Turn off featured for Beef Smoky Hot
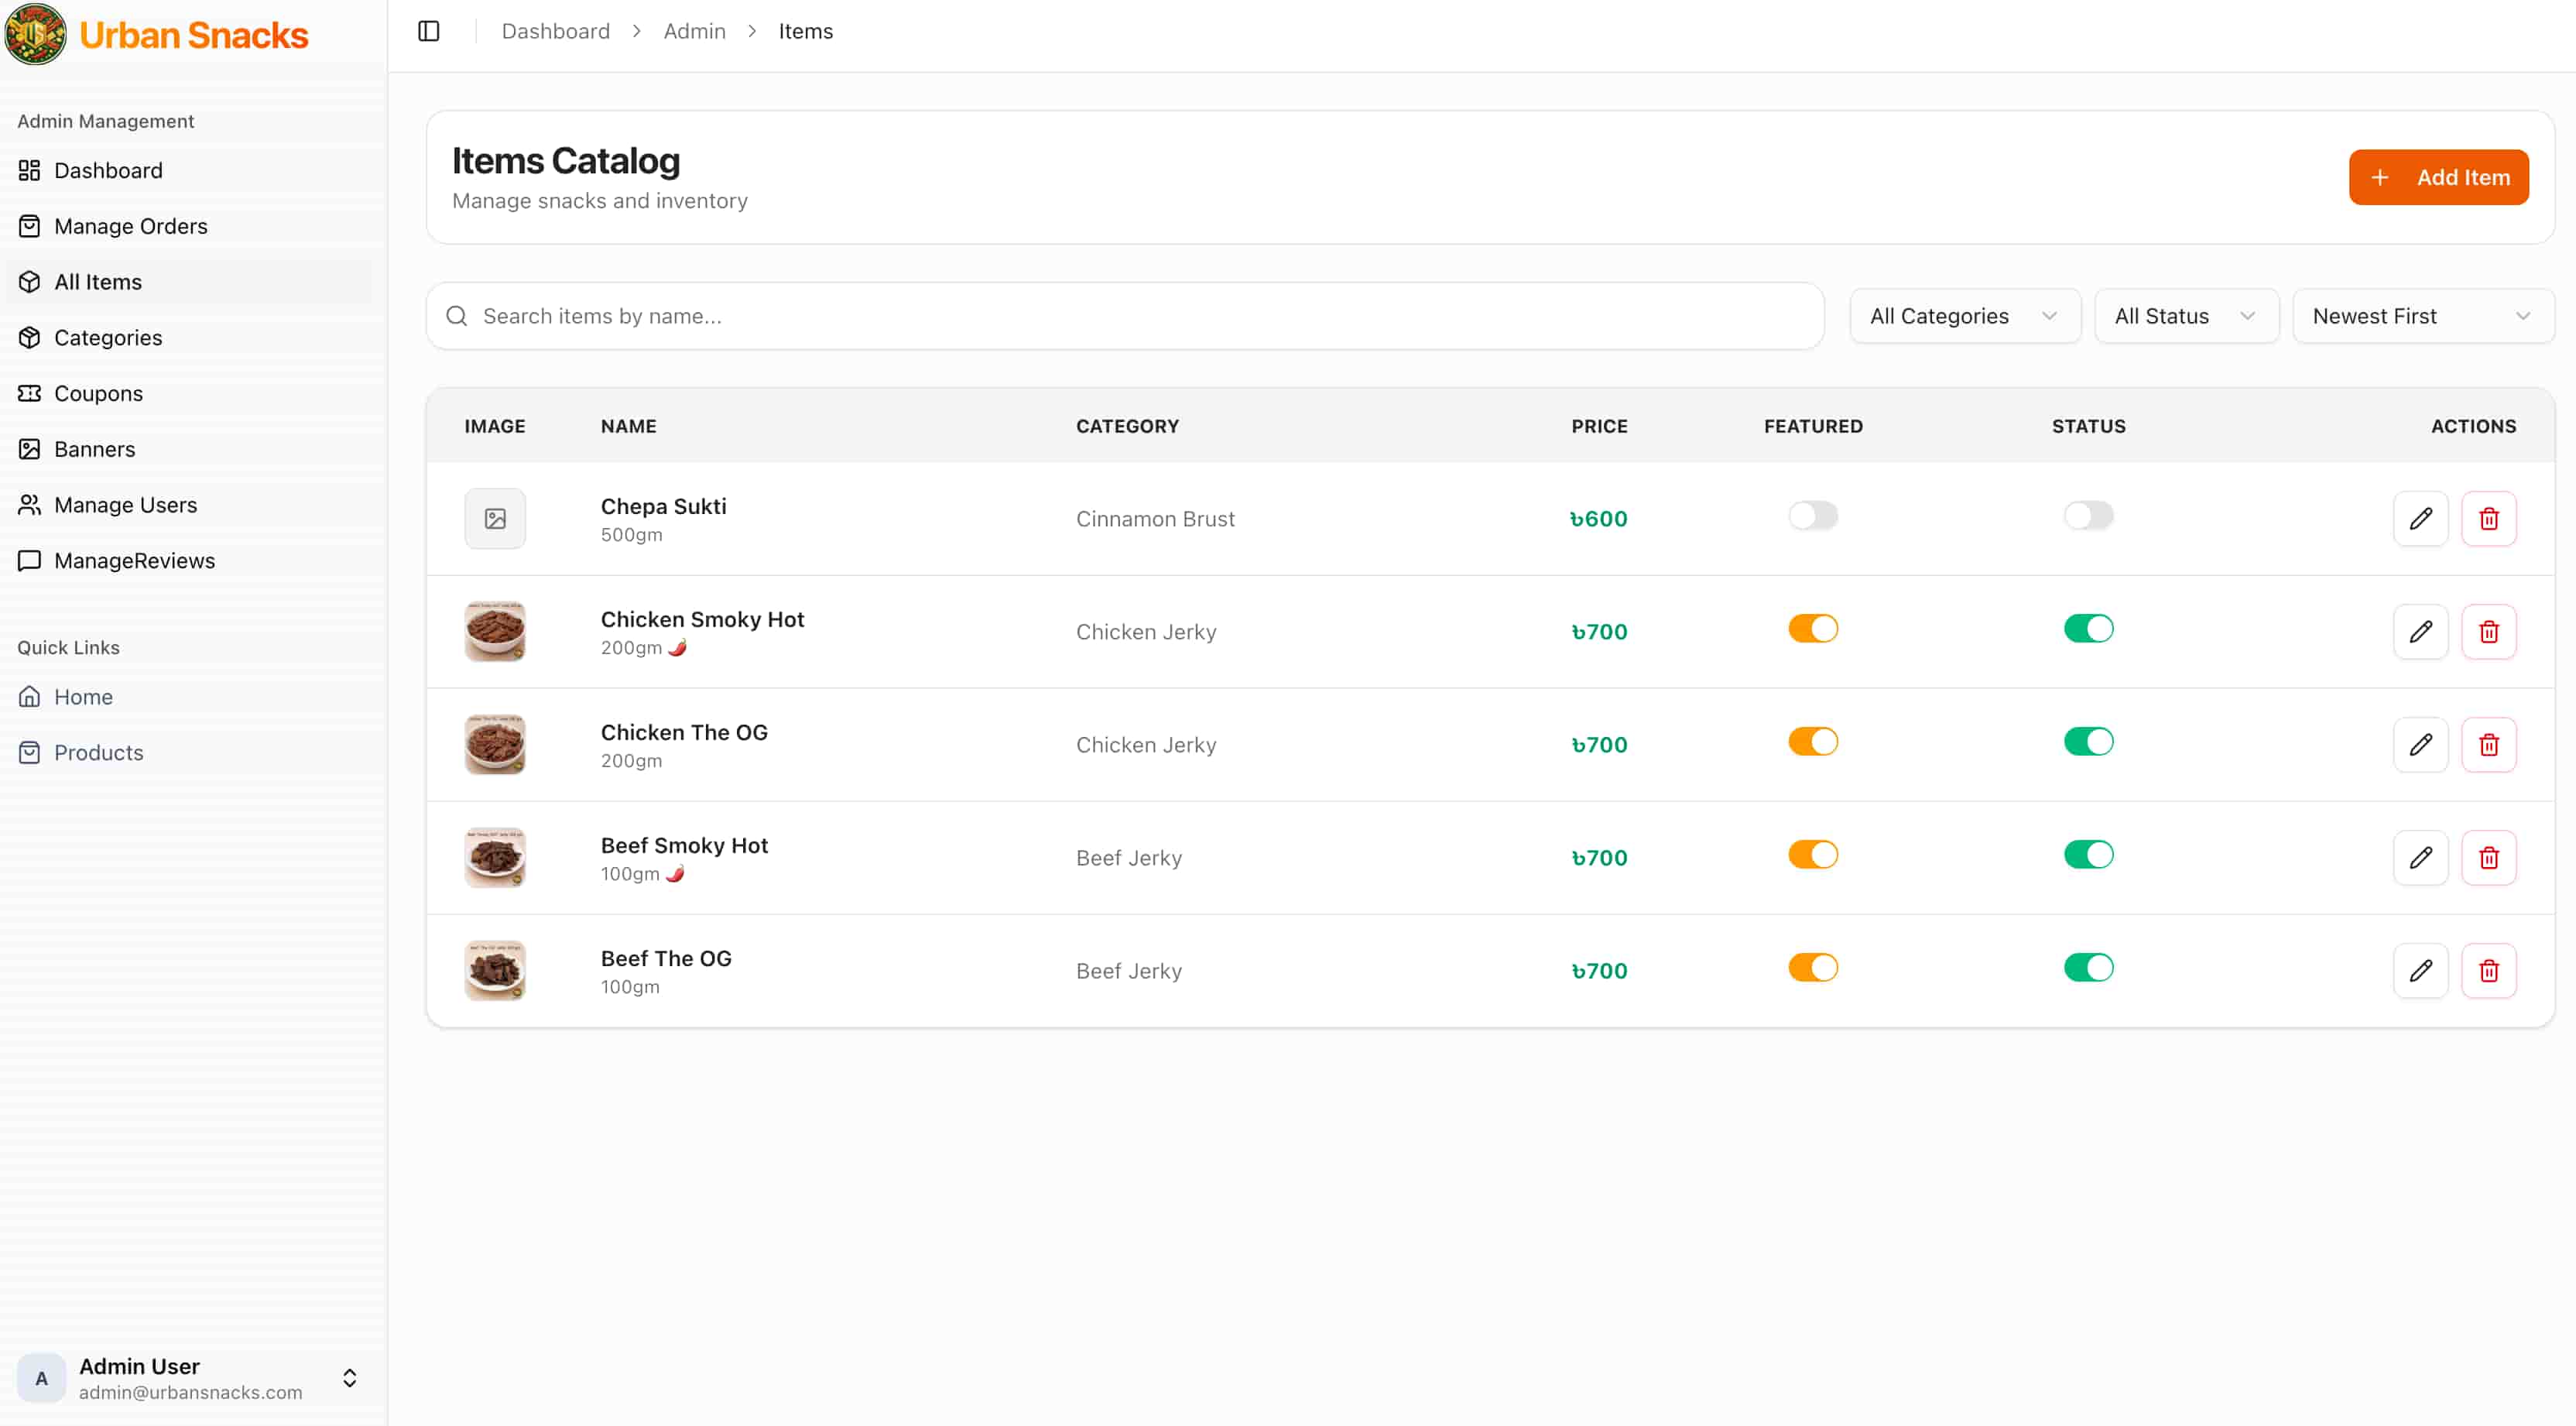 (x=1813, y=855)
